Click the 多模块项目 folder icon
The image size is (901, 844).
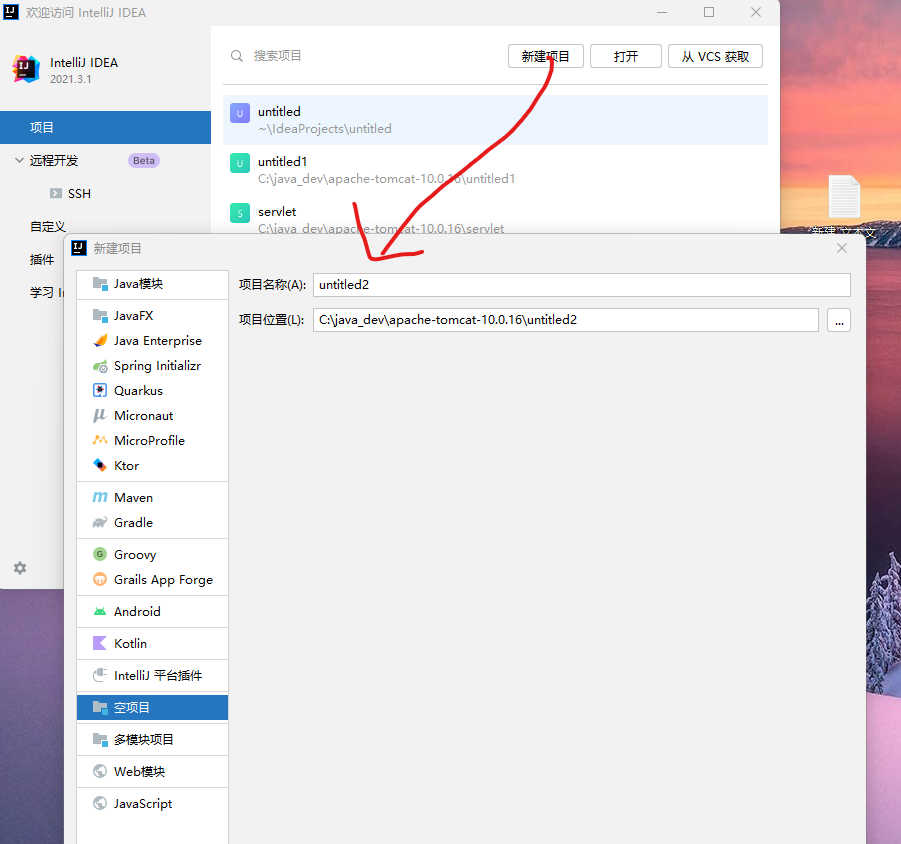pos(100,739)
